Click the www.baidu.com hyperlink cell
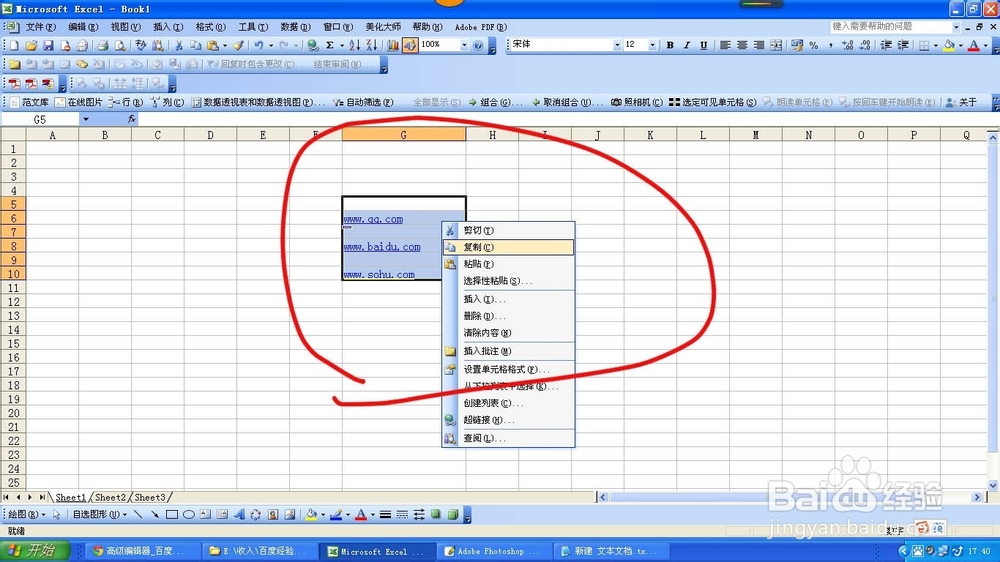Image resolution: width=1000 pixels, height=562 pixels. pyautogui.click(x=381, y=247)
